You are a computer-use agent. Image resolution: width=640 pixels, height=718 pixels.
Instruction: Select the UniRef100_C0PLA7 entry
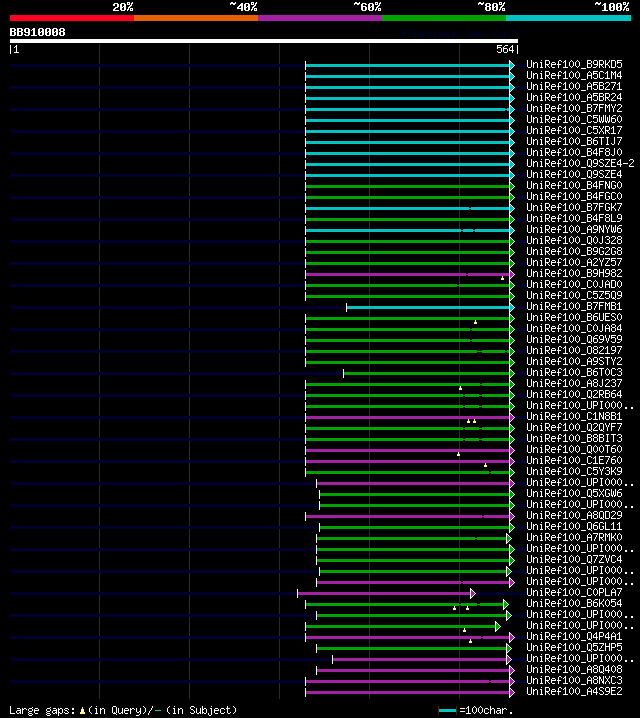[x=574, y=592]
